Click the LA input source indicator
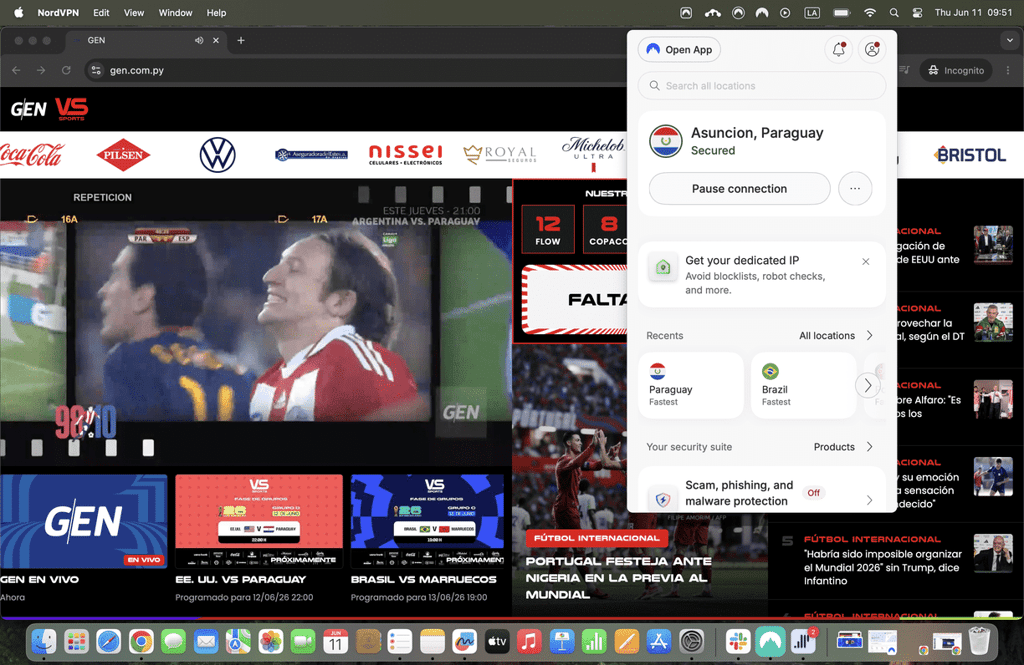This screenshot has height=665, width=1024. (812, 12)
